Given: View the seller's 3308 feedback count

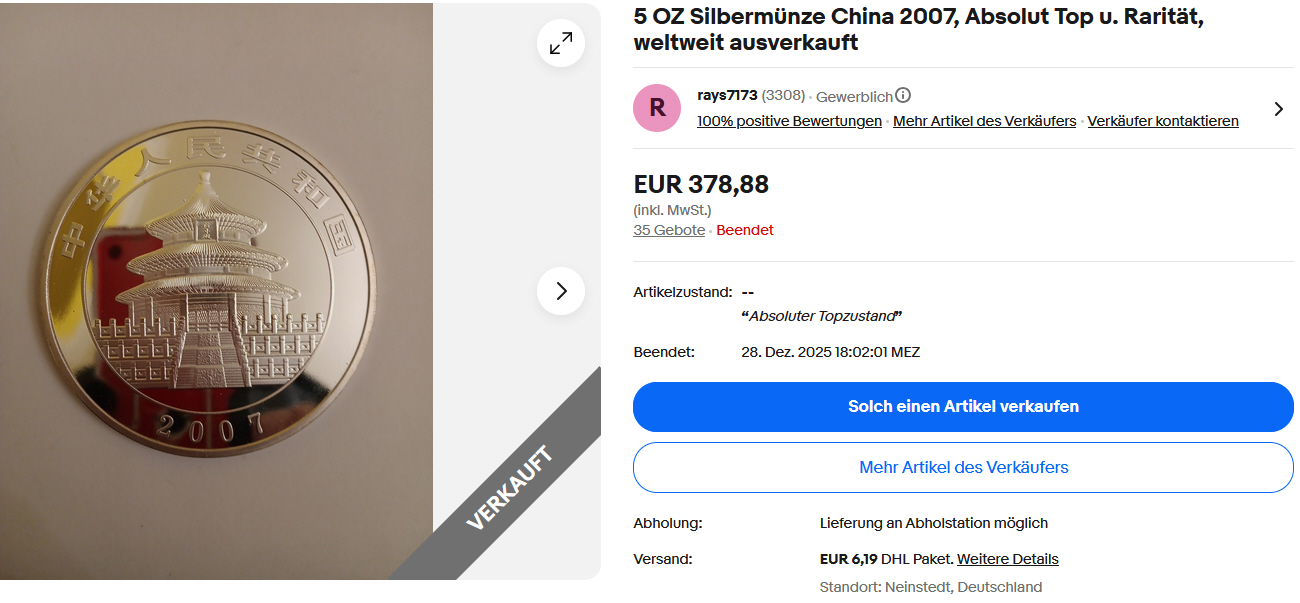Looking at the screenshot, I should 783,96.
